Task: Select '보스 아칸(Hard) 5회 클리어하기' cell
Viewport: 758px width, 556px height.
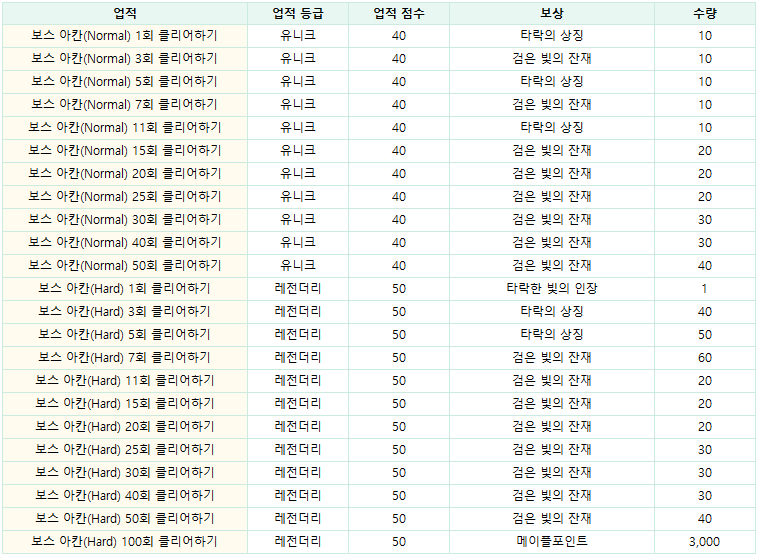Action: 125,335
